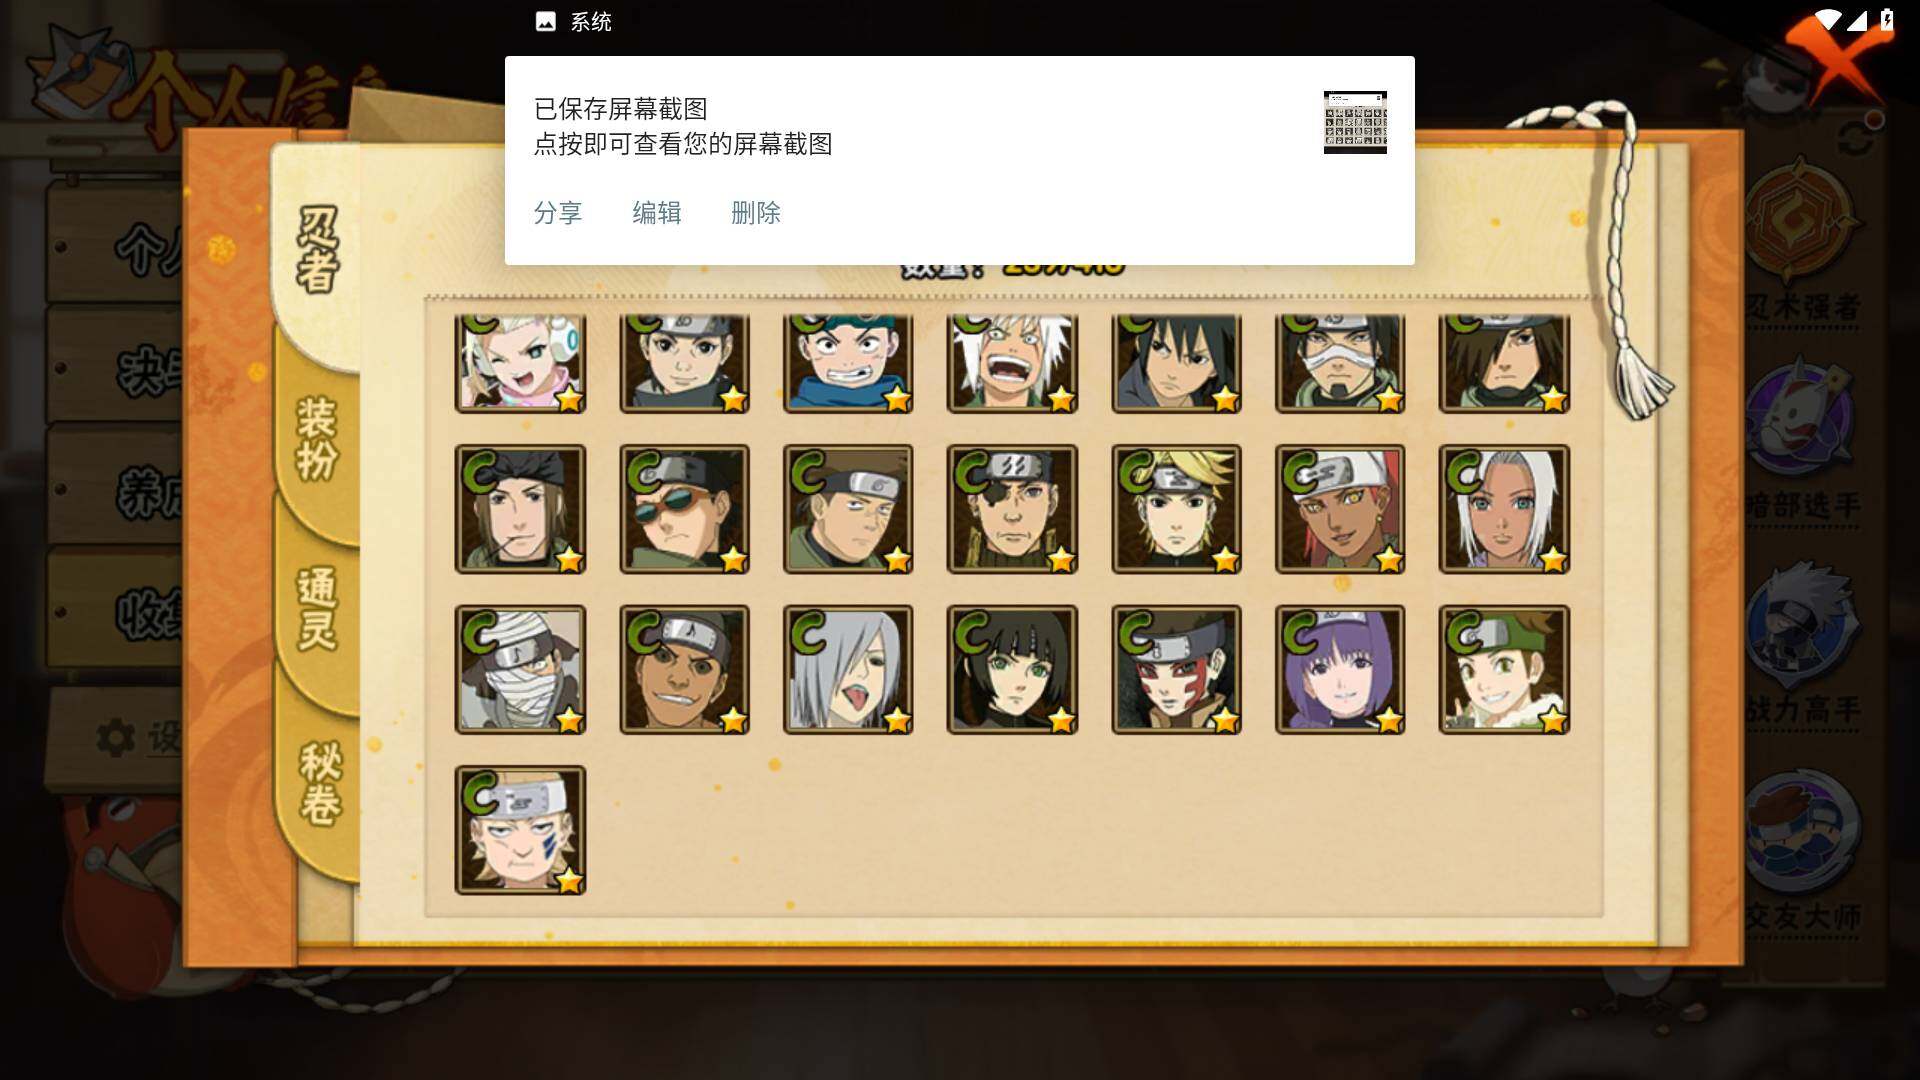Select the ninja wearing green sunglasses
The height and width of the screenshot is (1080, 1920).
tap(684, 509)
